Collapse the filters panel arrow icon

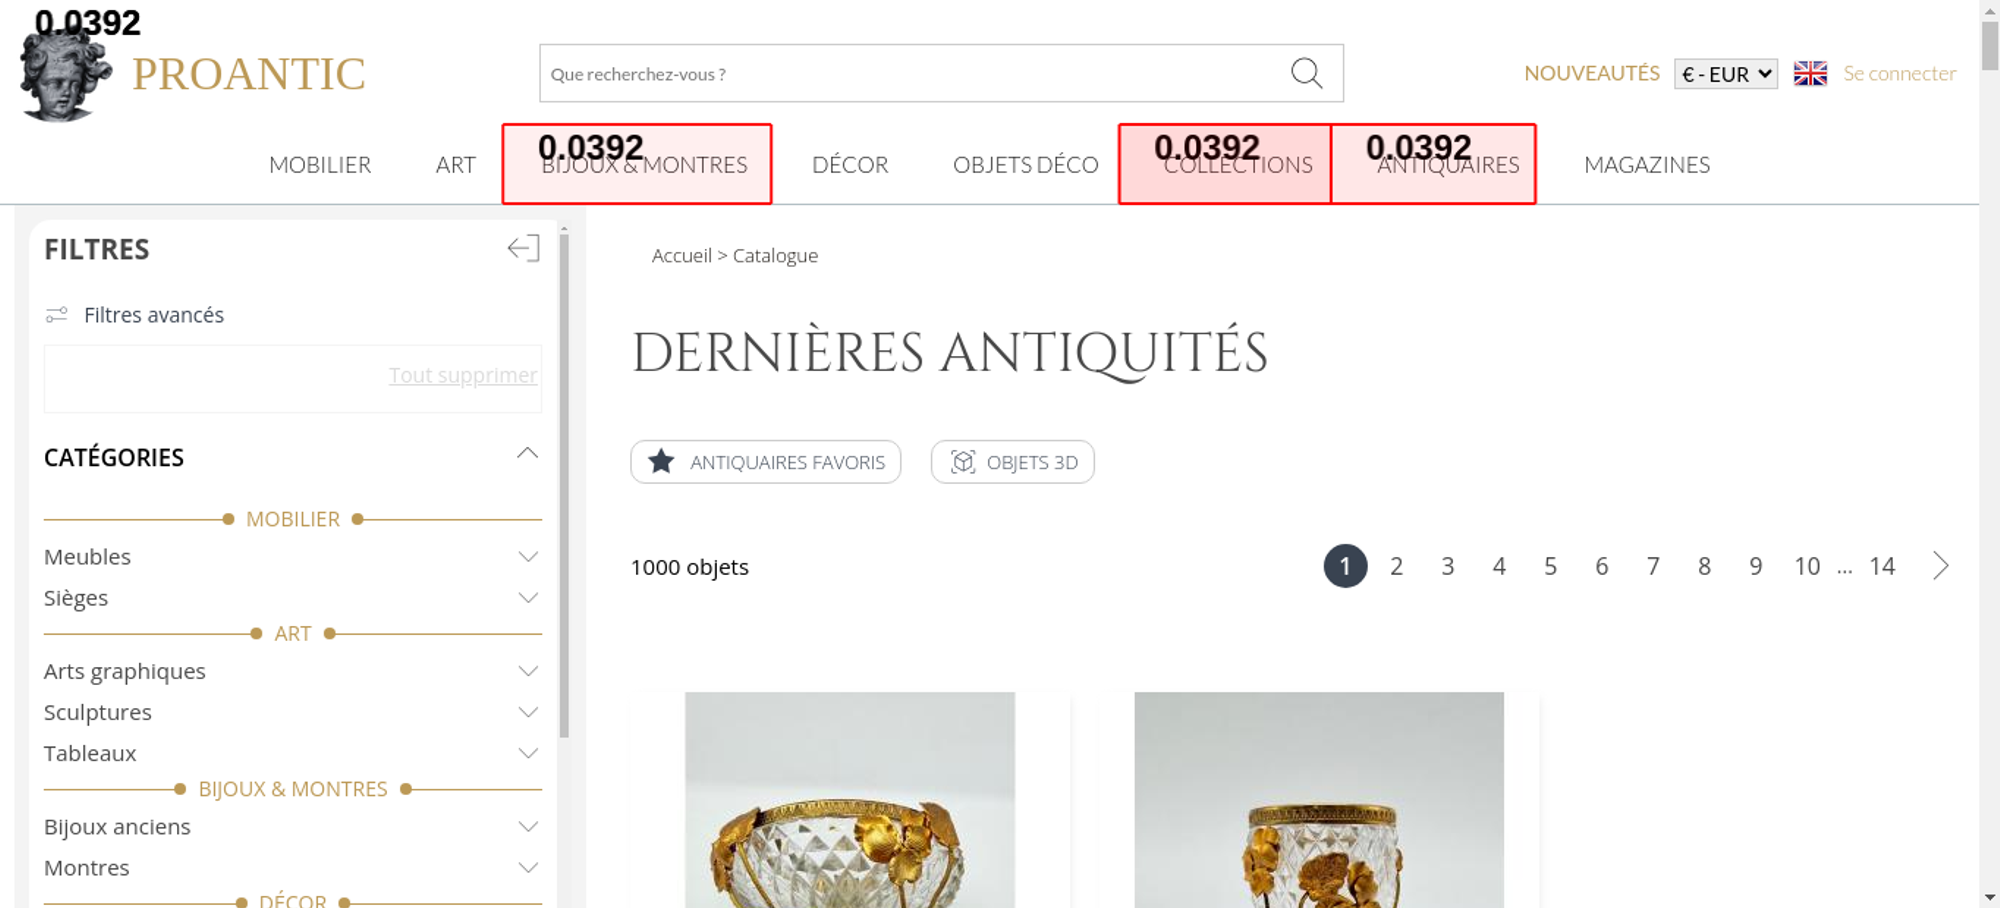coord(523,248)
